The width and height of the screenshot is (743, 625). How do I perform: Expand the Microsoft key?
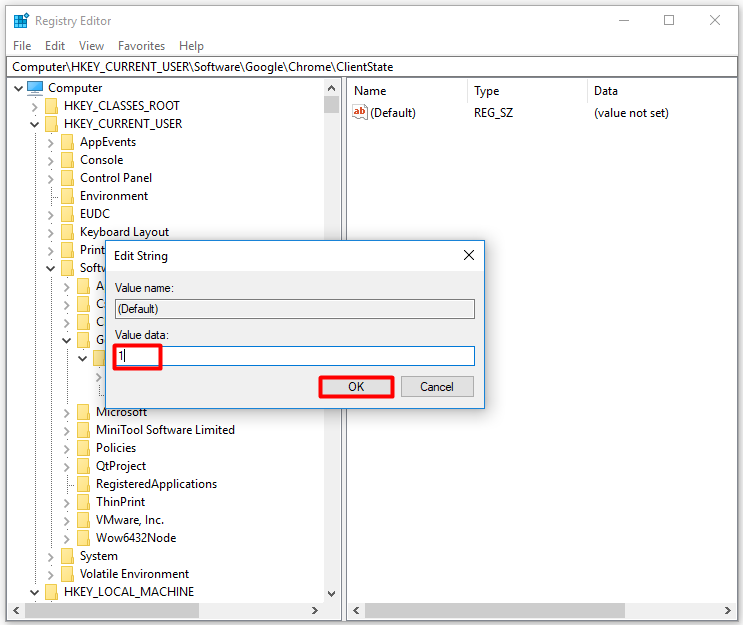coord(67,413)
